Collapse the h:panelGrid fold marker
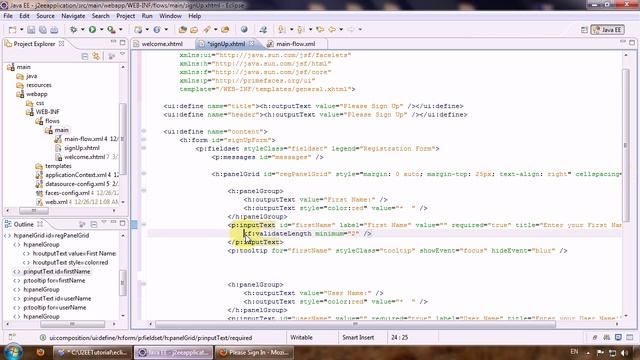This screenshot has height=360, width=640. tap(144, 174)
